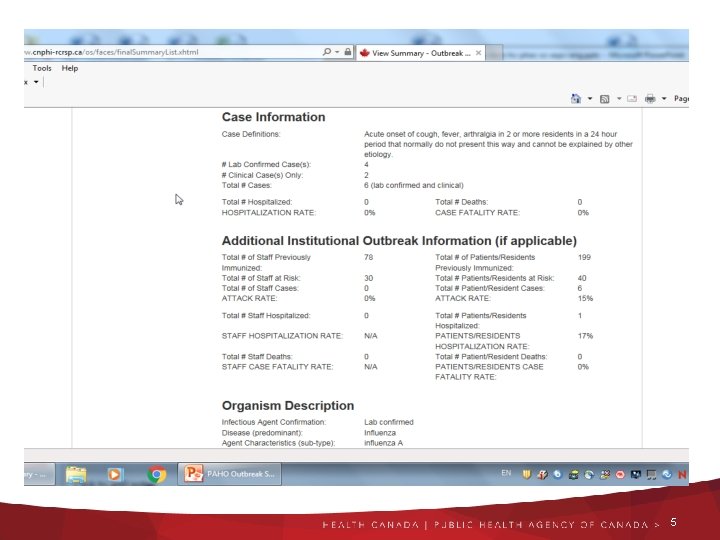The image size is (720, 540).
Task: Expand the RSS feeds dropdown arrow
Action: point(619,98)
